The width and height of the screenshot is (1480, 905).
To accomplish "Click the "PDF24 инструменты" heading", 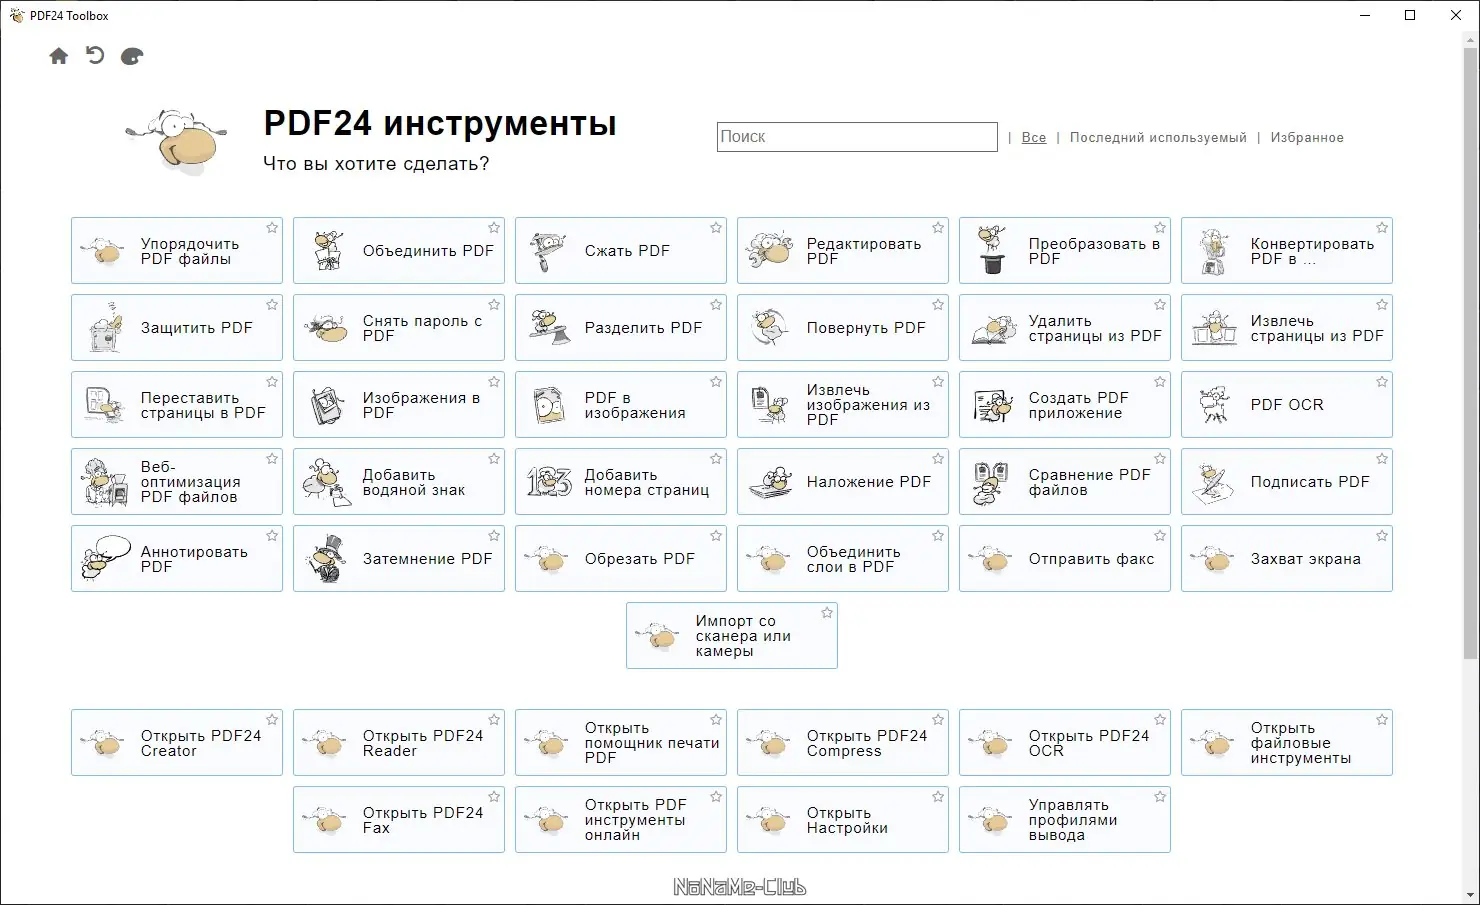I will pos(440,123).
